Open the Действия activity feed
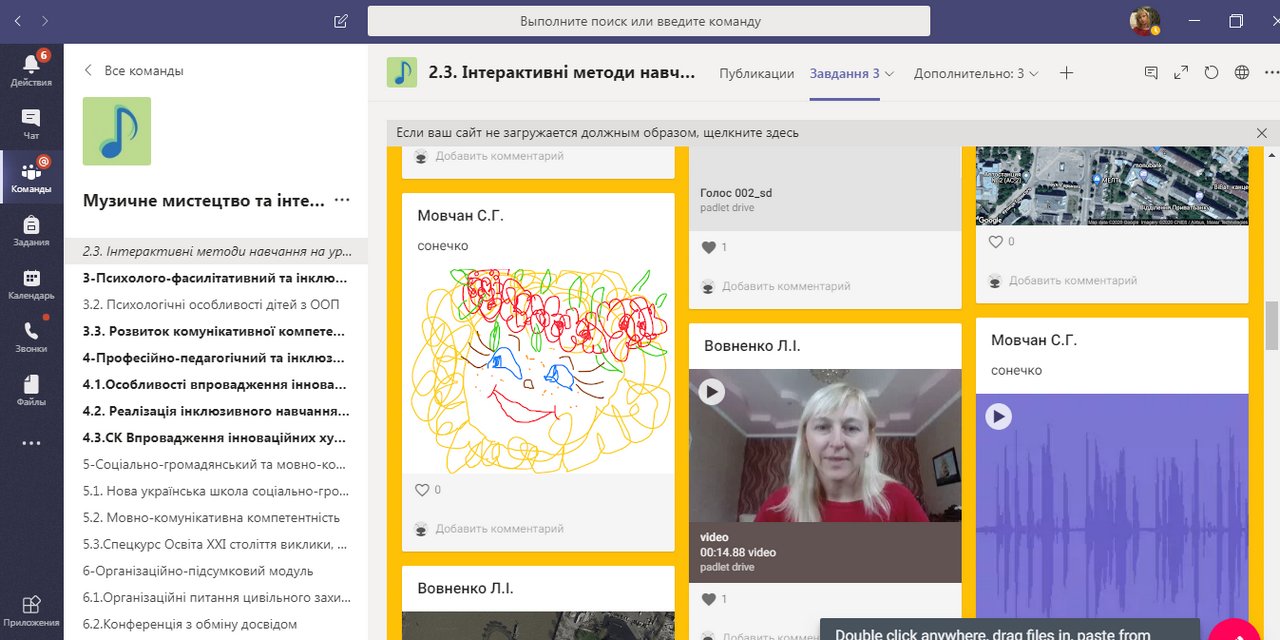This screenshot has height=640, width=1280. click(31, 69)
